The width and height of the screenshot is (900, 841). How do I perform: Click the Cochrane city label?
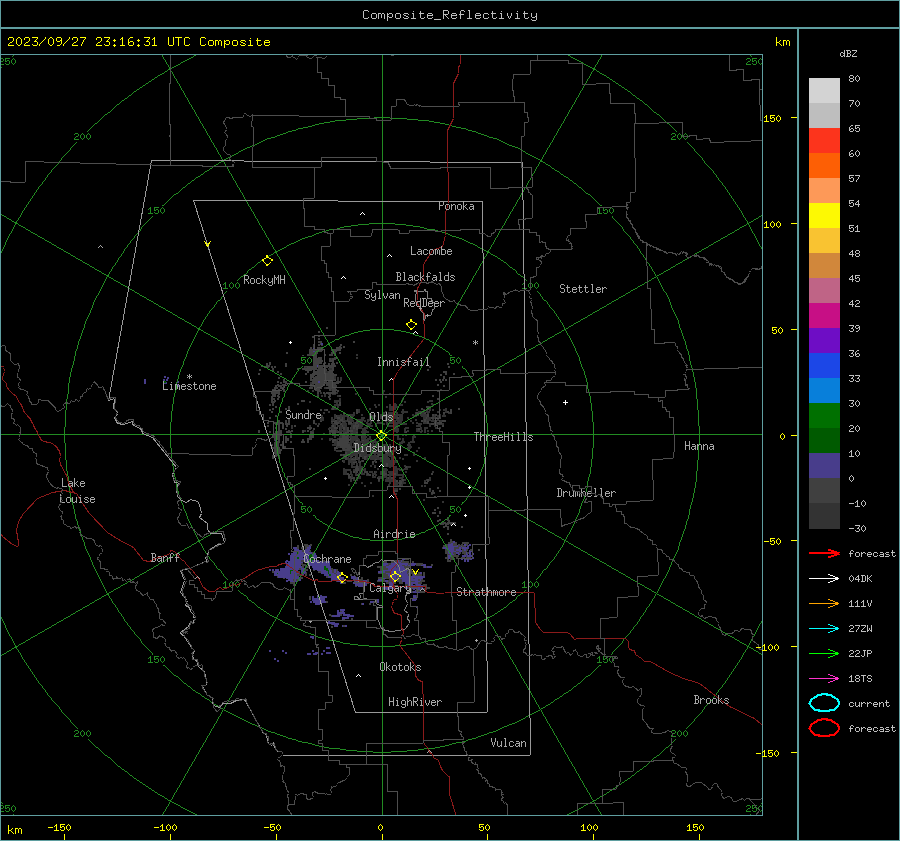[327, 559]
